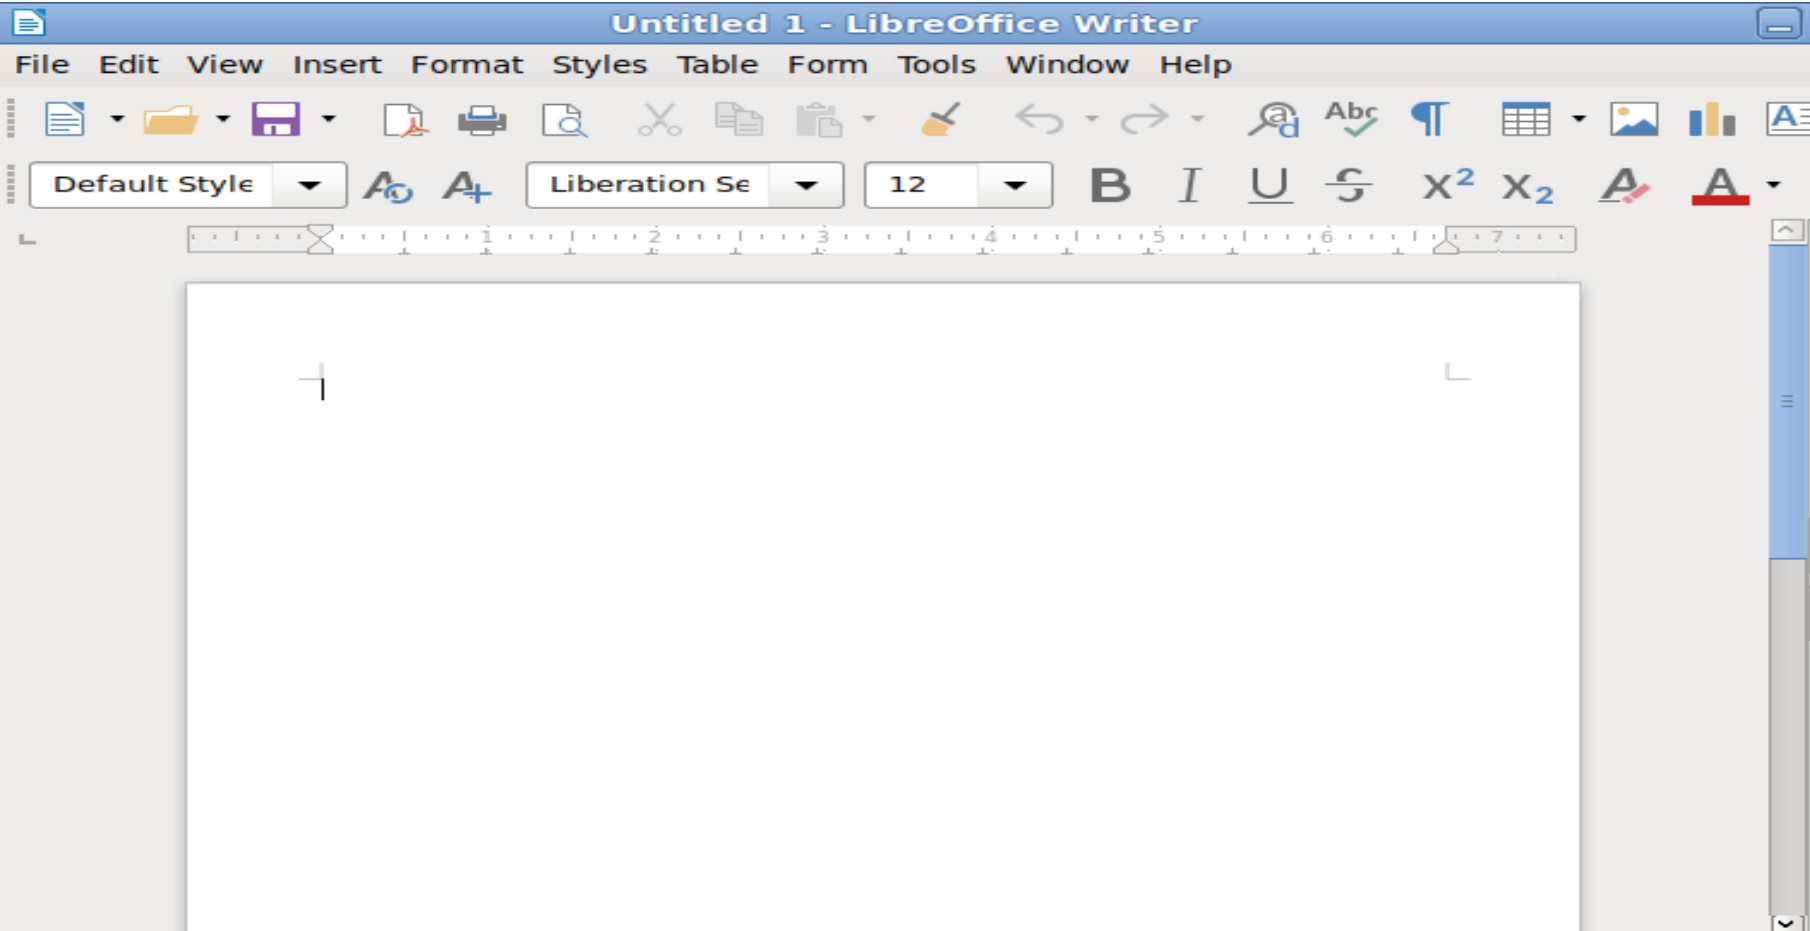The height and width of the screenshot is (931, 1810).
Task: Open the Format menu
Action: point(467,64)
